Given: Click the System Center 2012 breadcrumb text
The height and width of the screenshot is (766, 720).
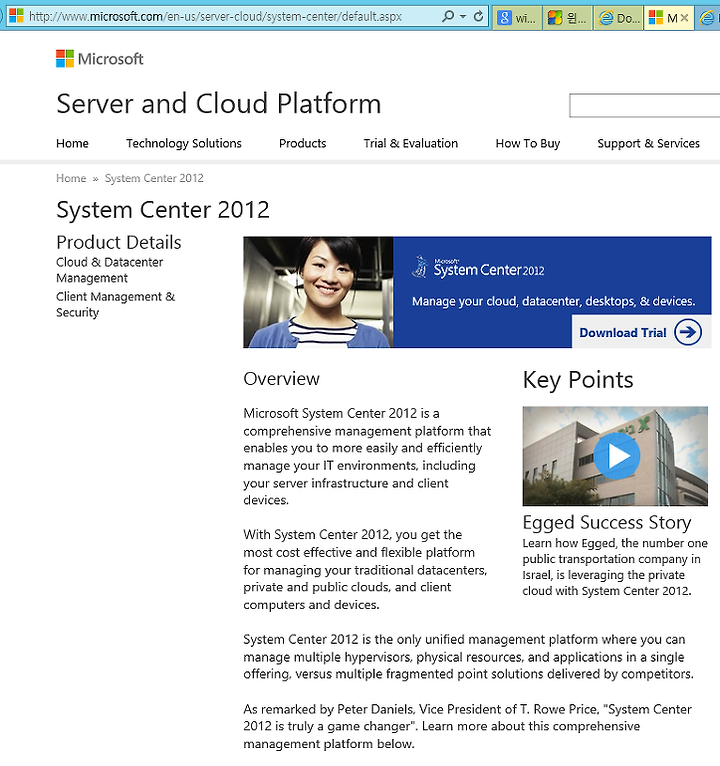Looking at the screenshot, I should (154, 178).
